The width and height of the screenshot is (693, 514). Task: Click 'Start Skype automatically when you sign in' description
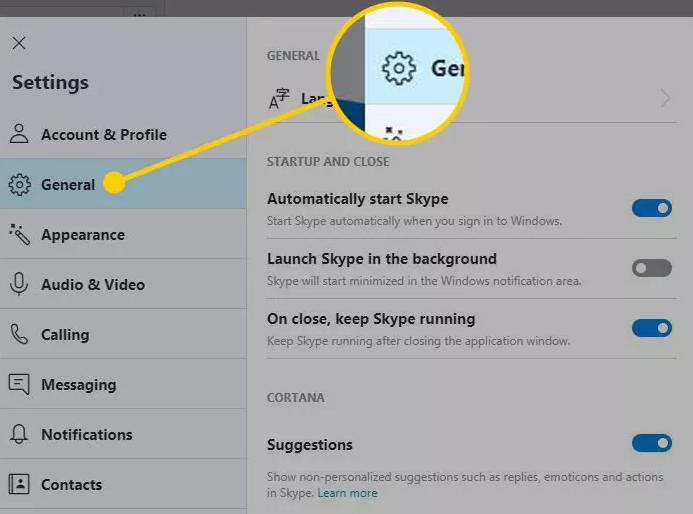[x=415, y=221]
